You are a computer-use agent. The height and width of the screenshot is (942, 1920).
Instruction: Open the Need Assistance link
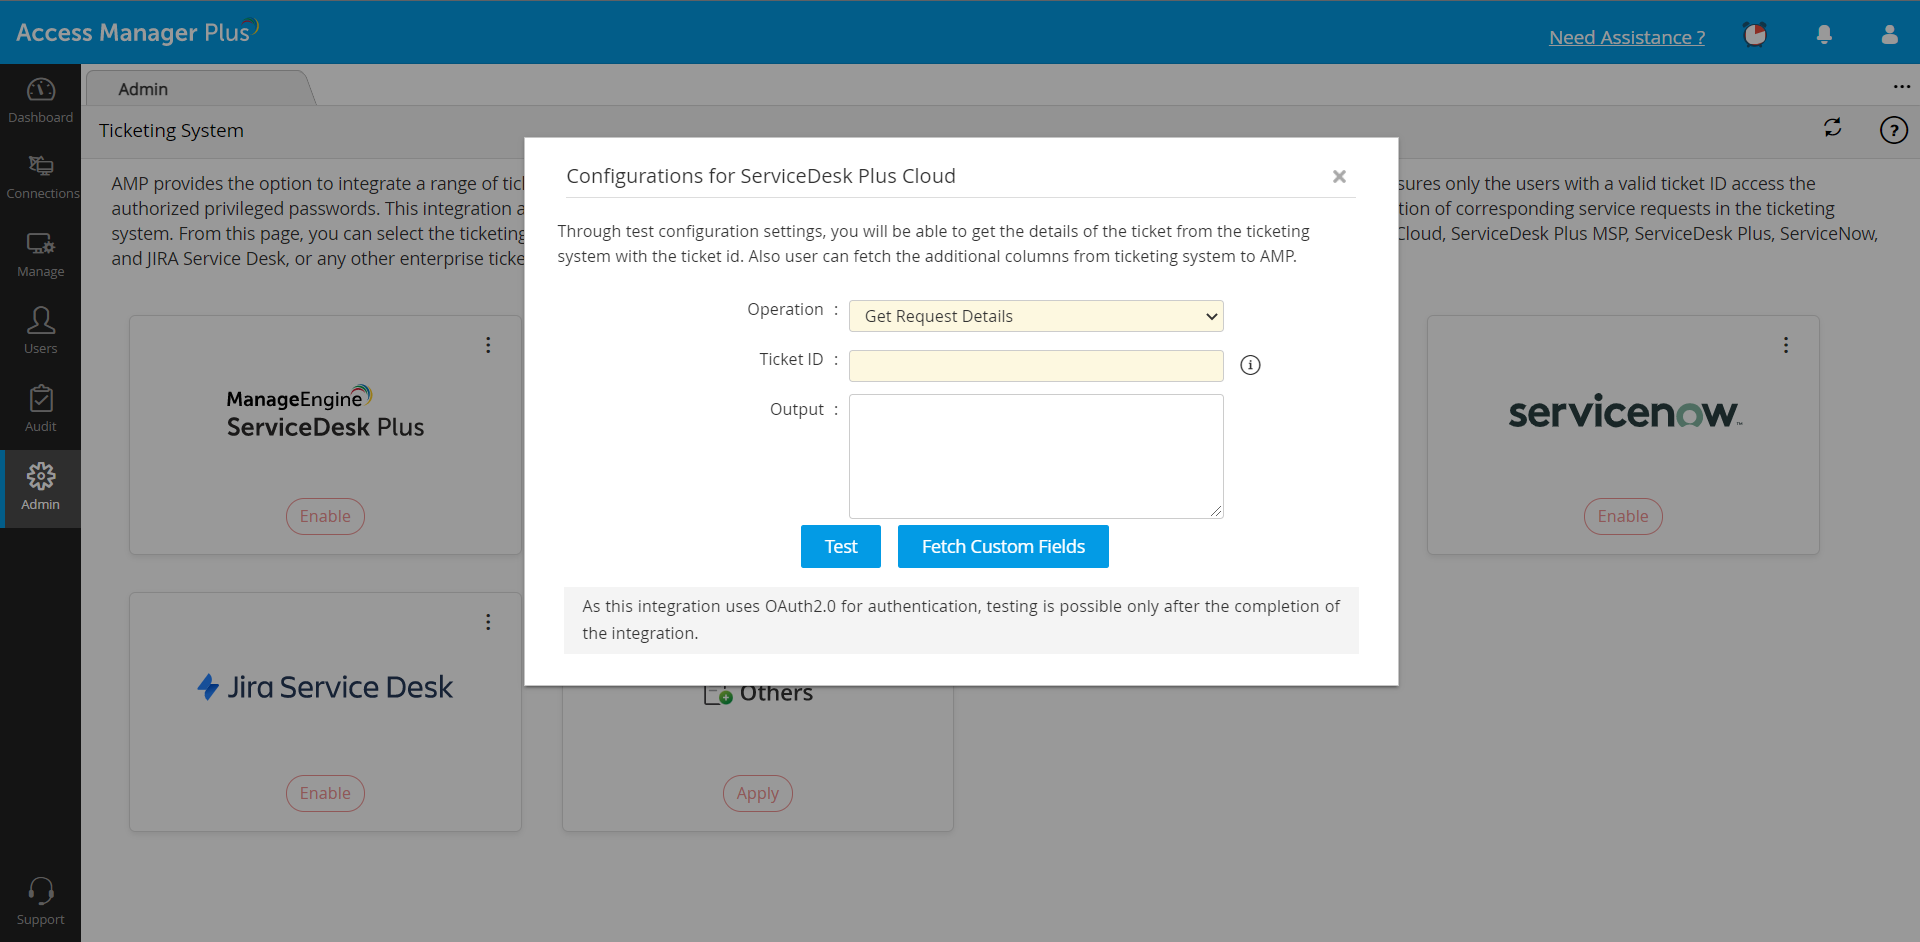[1627, 37]
